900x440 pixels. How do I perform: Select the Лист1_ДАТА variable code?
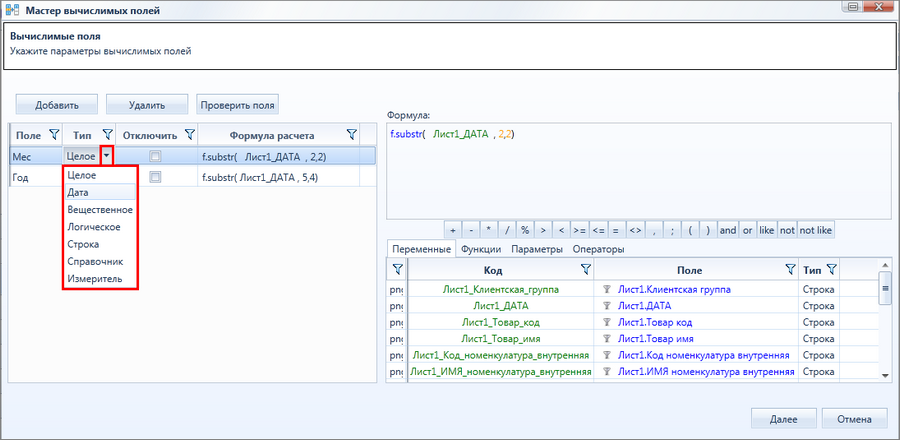pyautogui.click(x=501, y=306)
